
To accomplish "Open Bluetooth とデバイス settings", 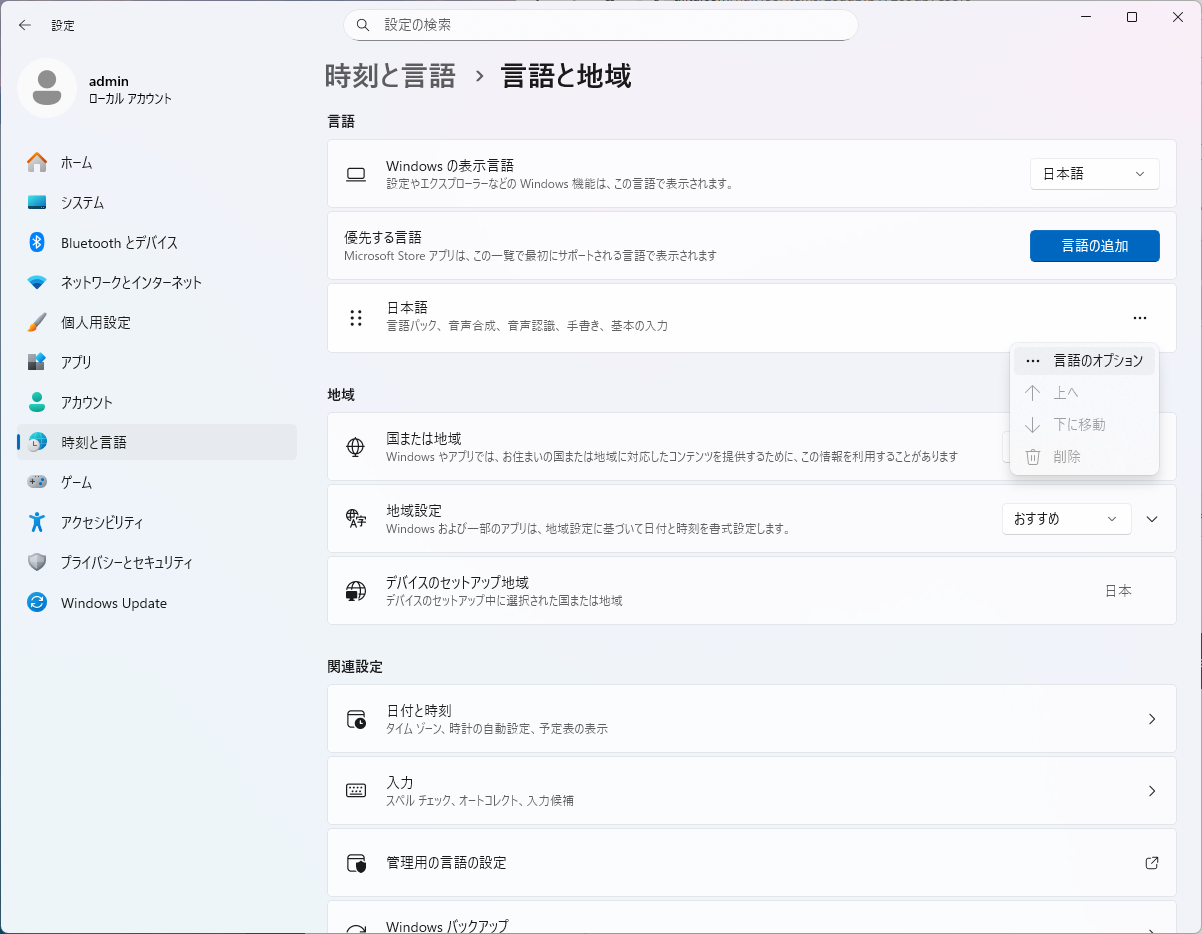I will coord(118,242).
